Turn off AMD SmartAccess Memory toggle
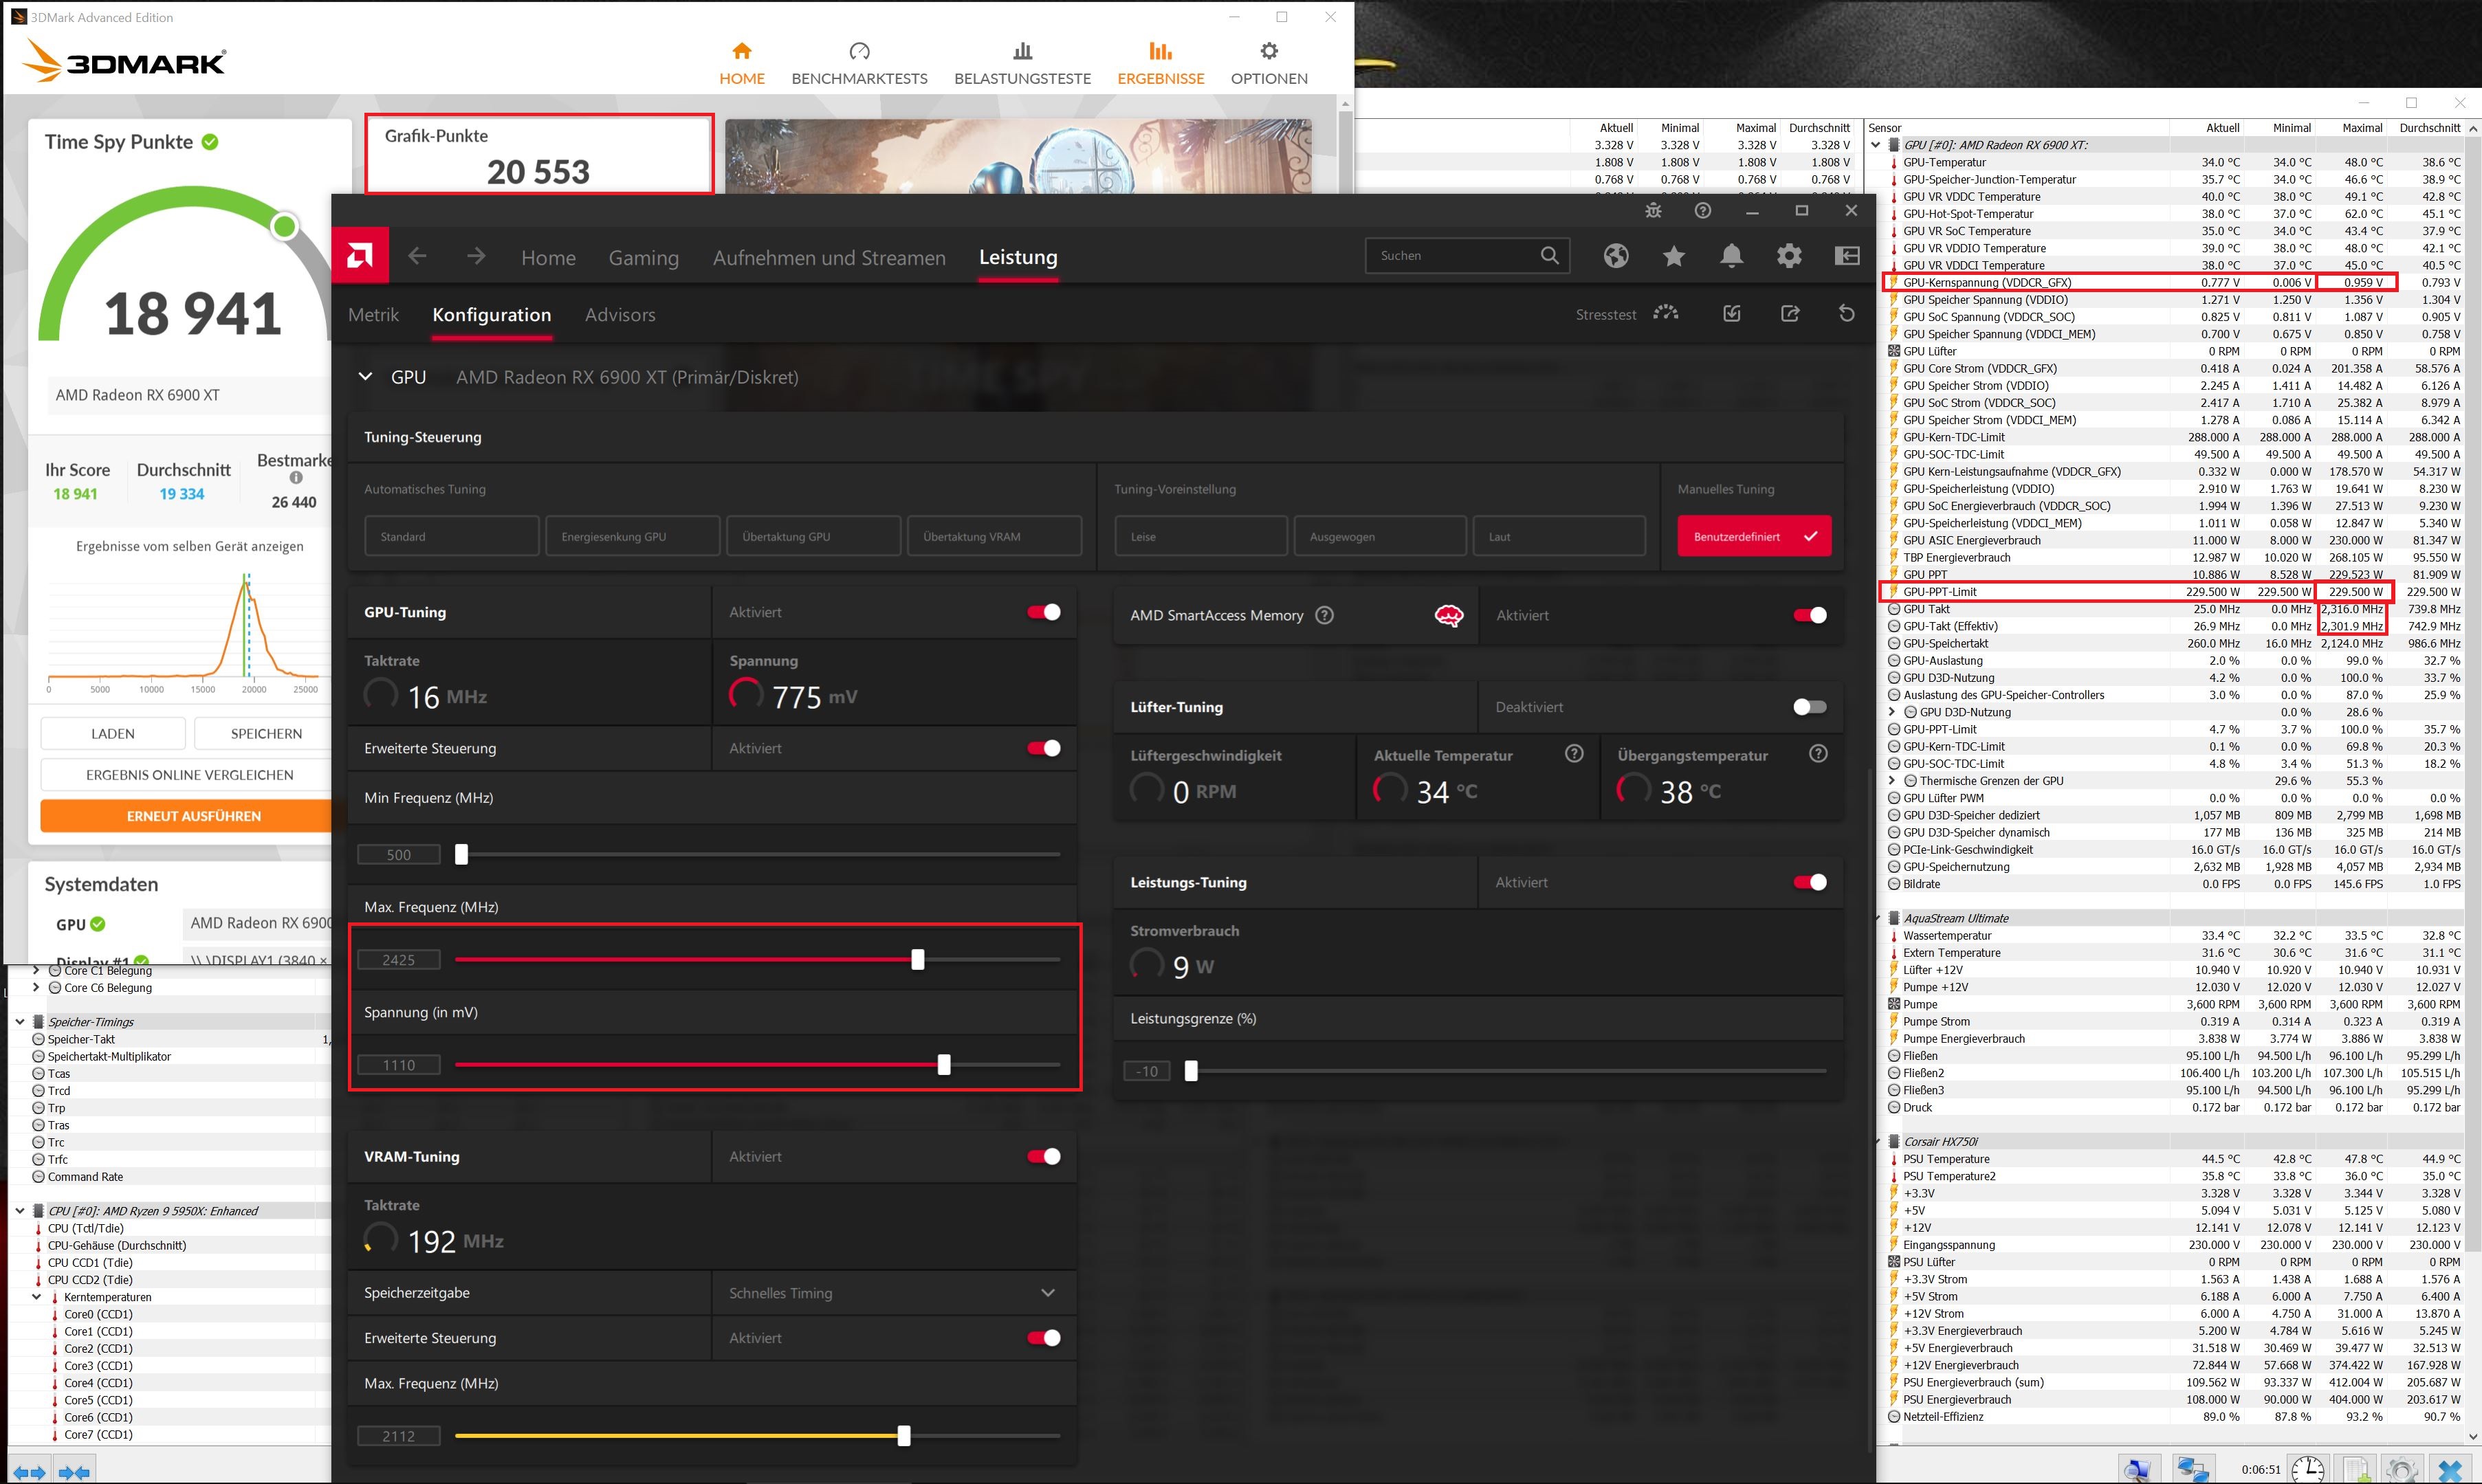This screenshot has width=2482, height=1484. tap(1809, 615)
